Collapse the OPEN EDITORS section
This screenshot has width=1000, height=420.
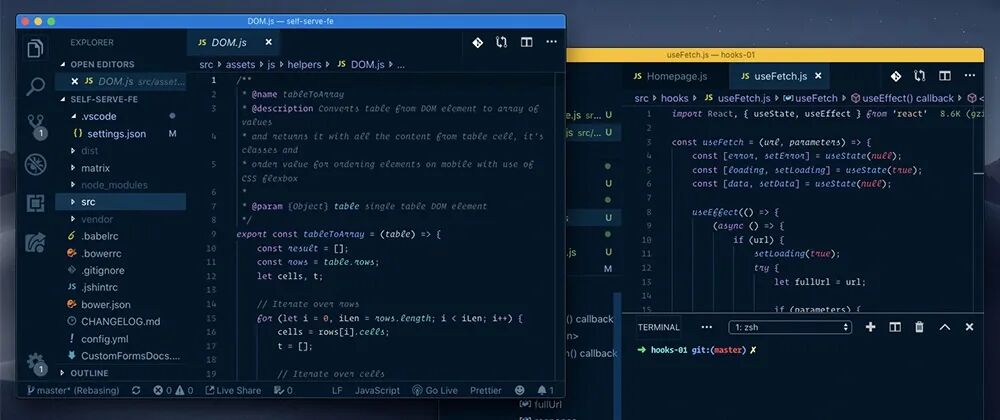(x=97, y=64)
